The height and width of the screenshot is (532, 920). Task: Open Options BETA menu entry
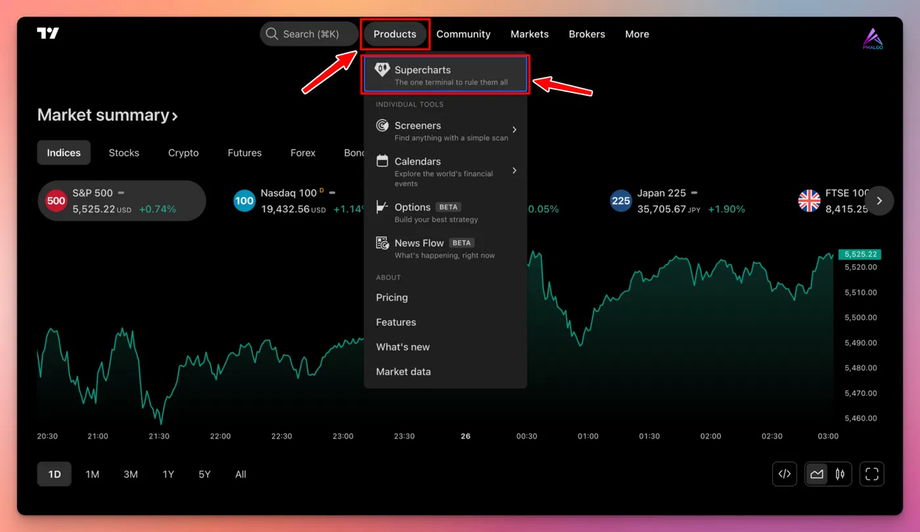point(445,212)
